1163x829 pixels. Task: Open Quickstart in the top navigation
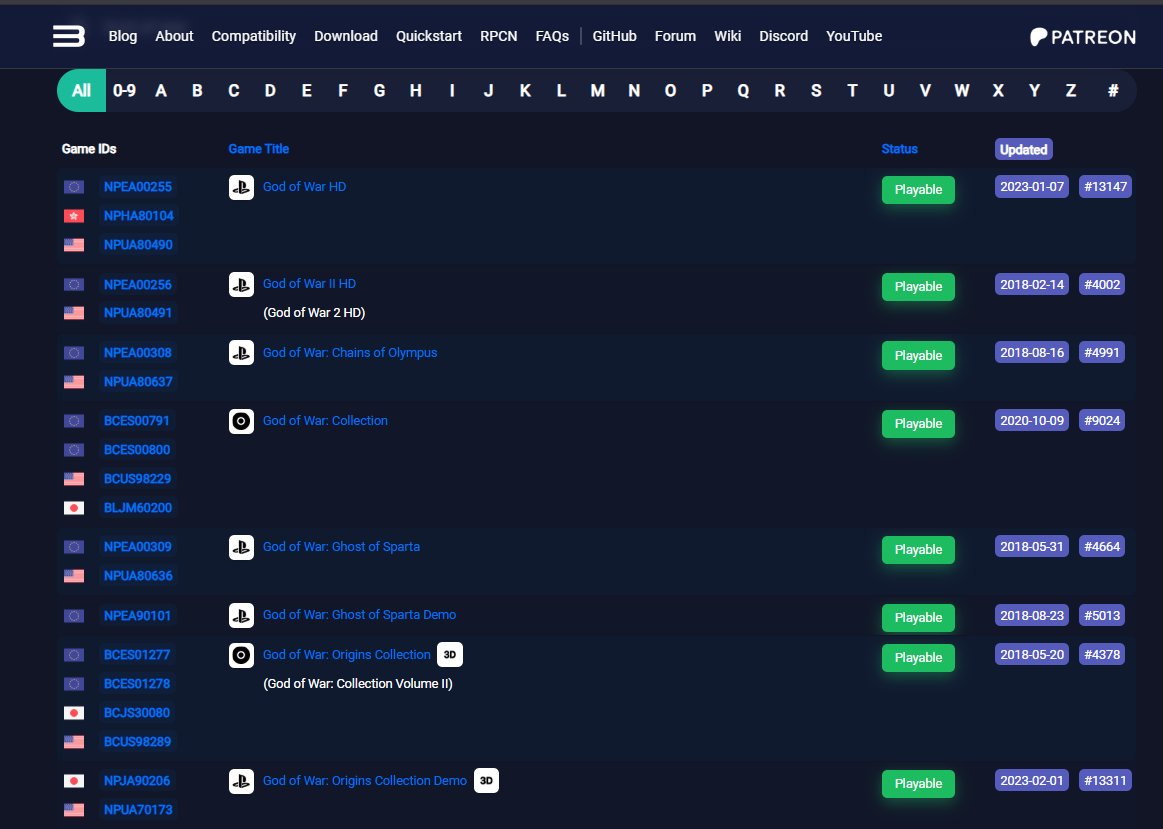(x=429, y=36)
